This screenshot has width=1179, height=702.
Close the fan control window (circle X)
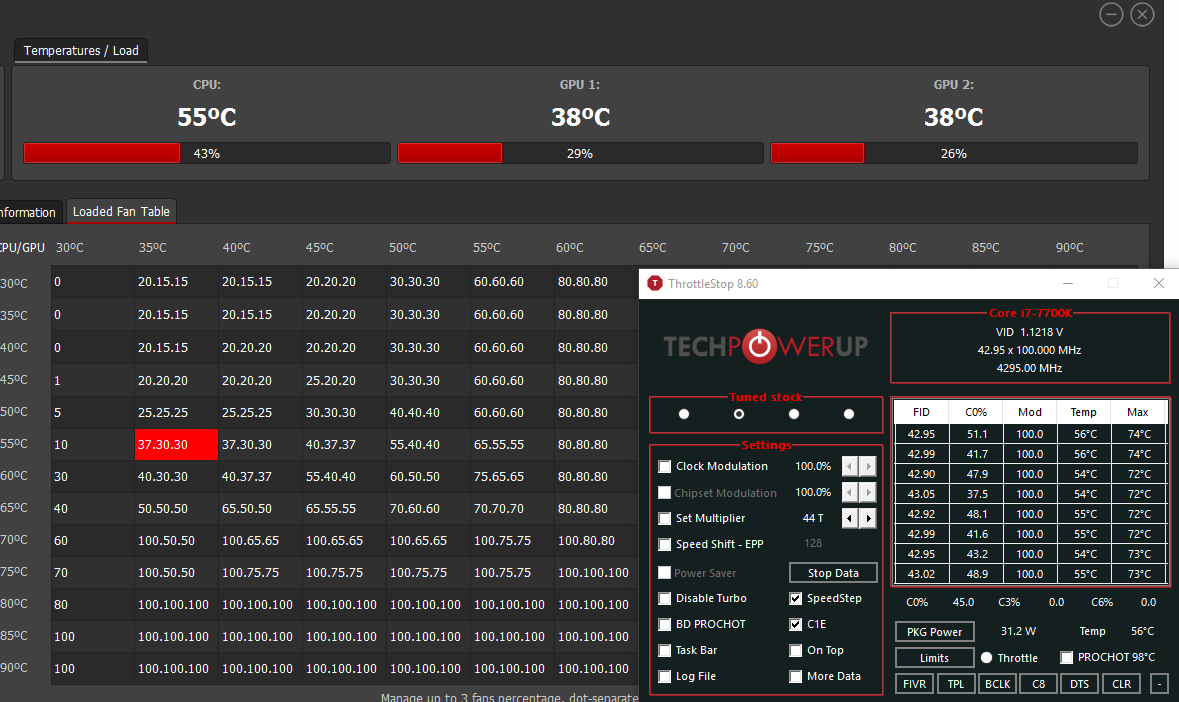point(1142,14)
